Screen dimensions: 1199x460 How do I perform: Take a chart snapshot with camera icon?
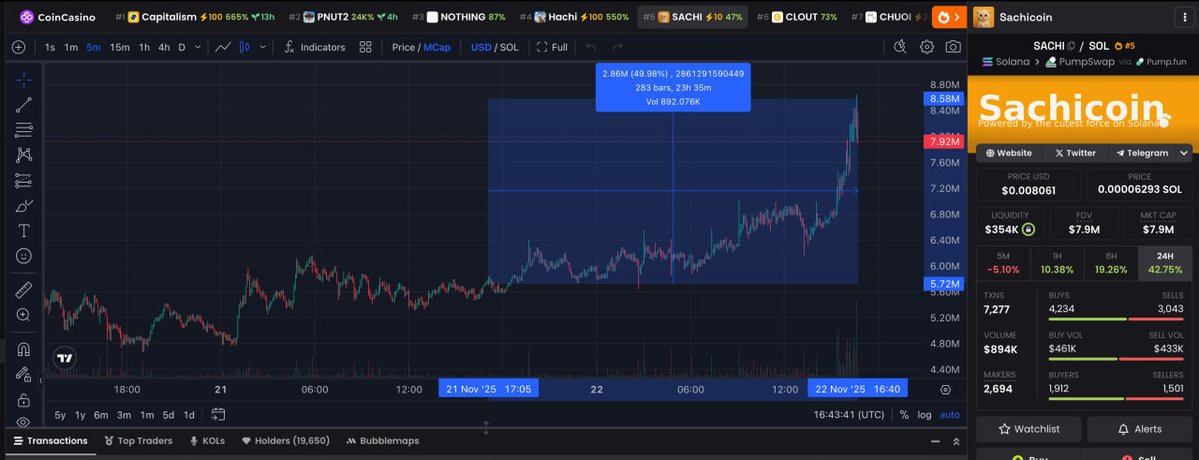953,47
